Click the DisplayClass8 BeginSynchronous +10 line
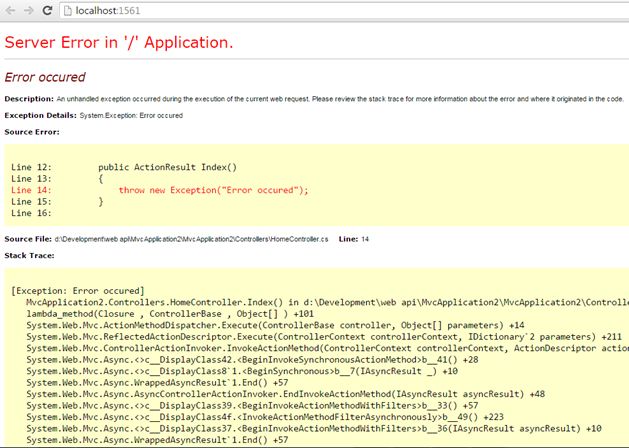 (242, 371)
